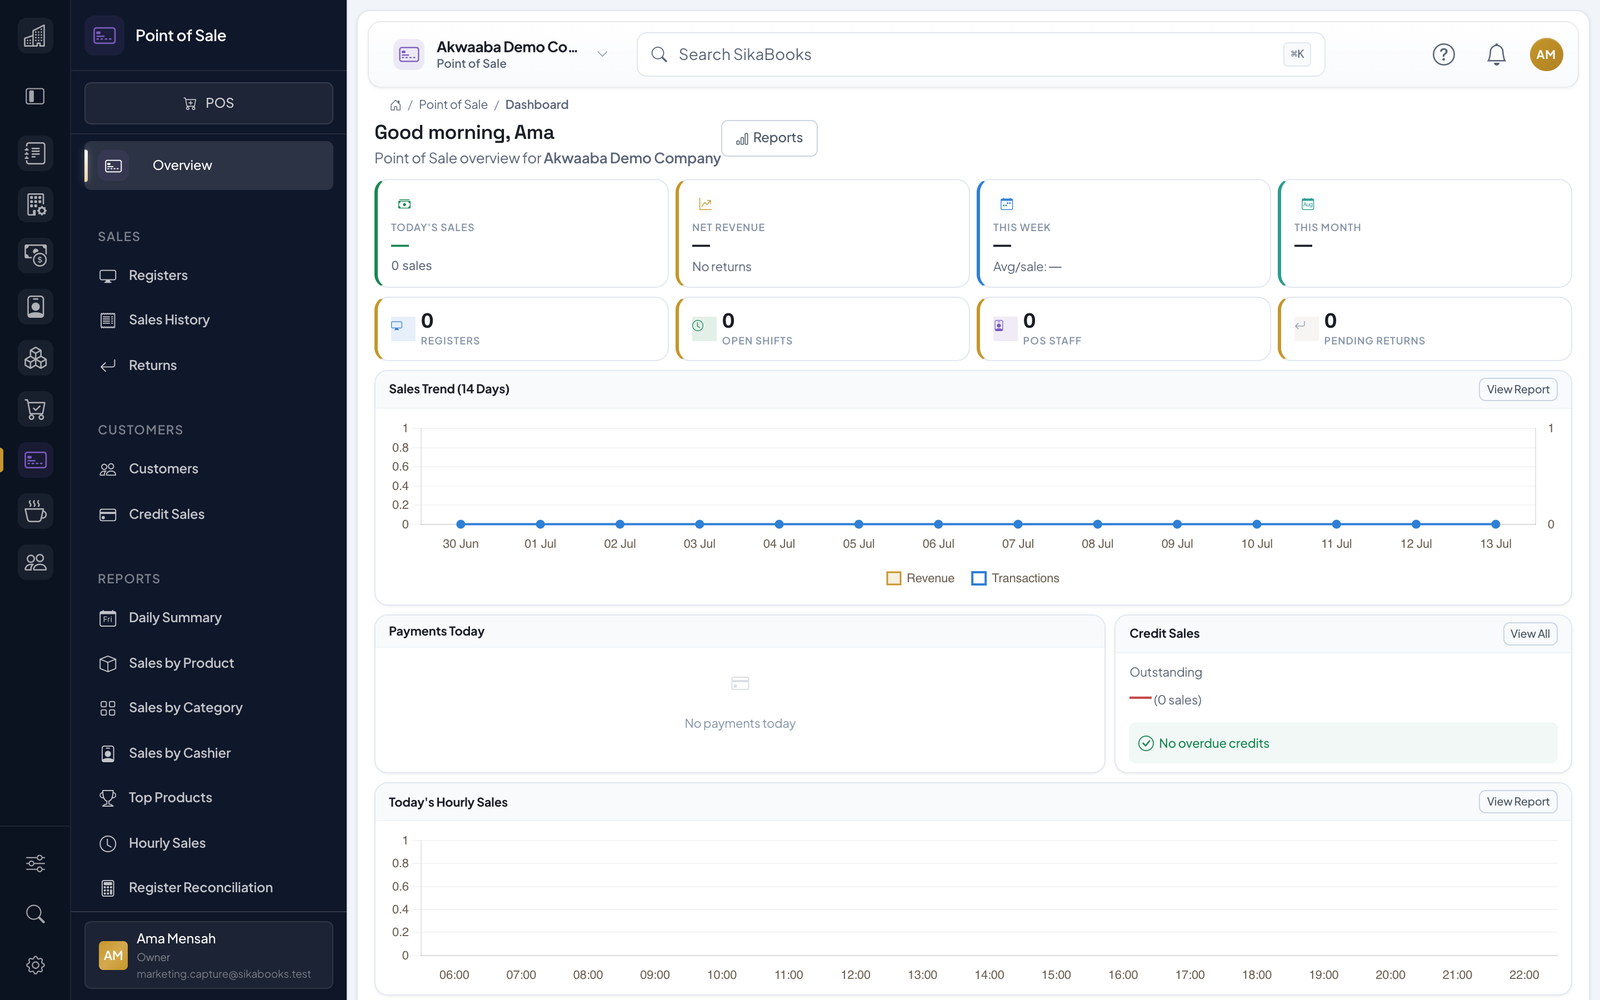Click the 06 Jul data point
Screen dimensions: 1600x1000
tap(938, 524)
